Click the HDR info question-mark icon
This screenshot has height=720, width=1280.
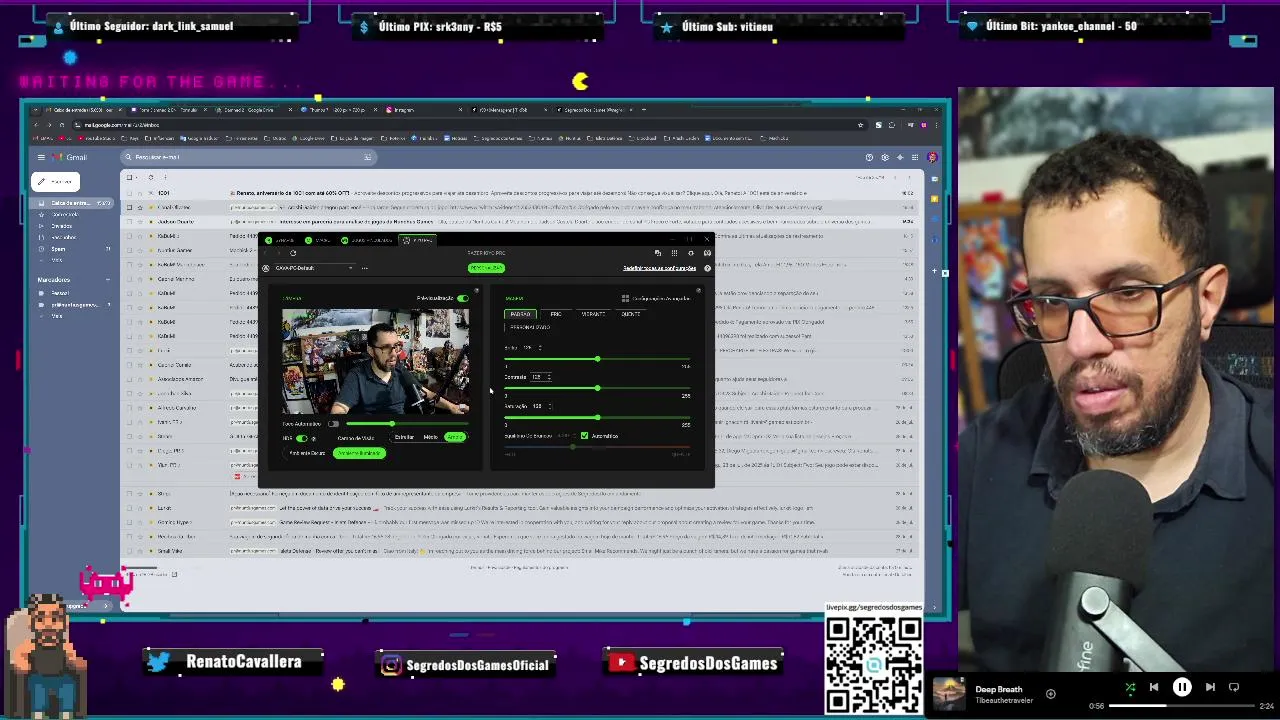pos(313,438)
